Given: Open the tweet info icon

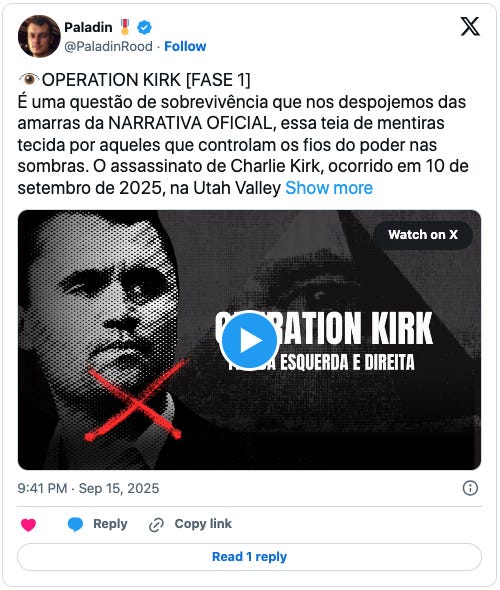Looking at the screenshot, I should (470, 488).
